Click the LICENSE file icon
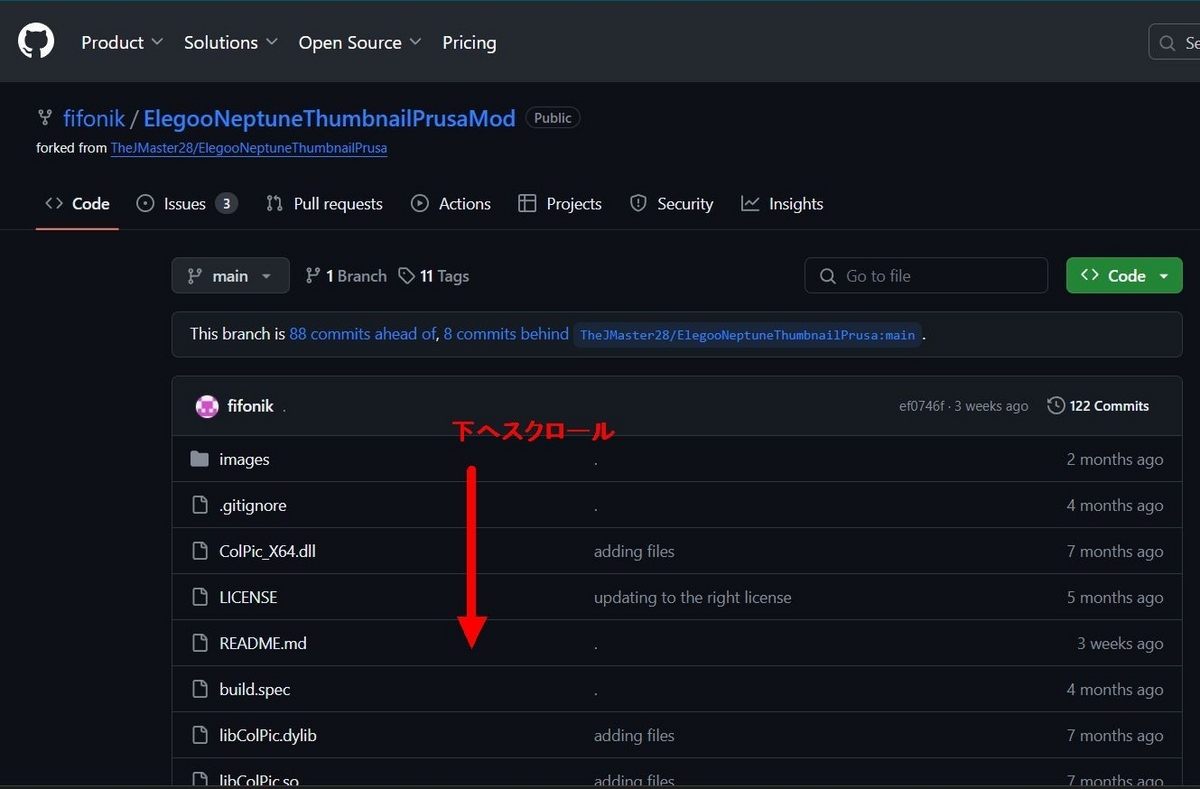 (x=200, y=597)
